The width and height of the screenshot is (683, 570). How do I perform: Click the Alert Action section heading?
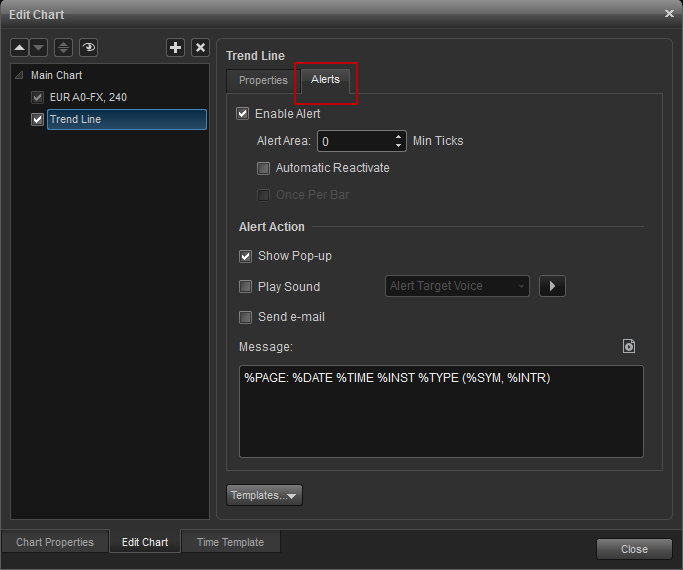coord(272,227)
